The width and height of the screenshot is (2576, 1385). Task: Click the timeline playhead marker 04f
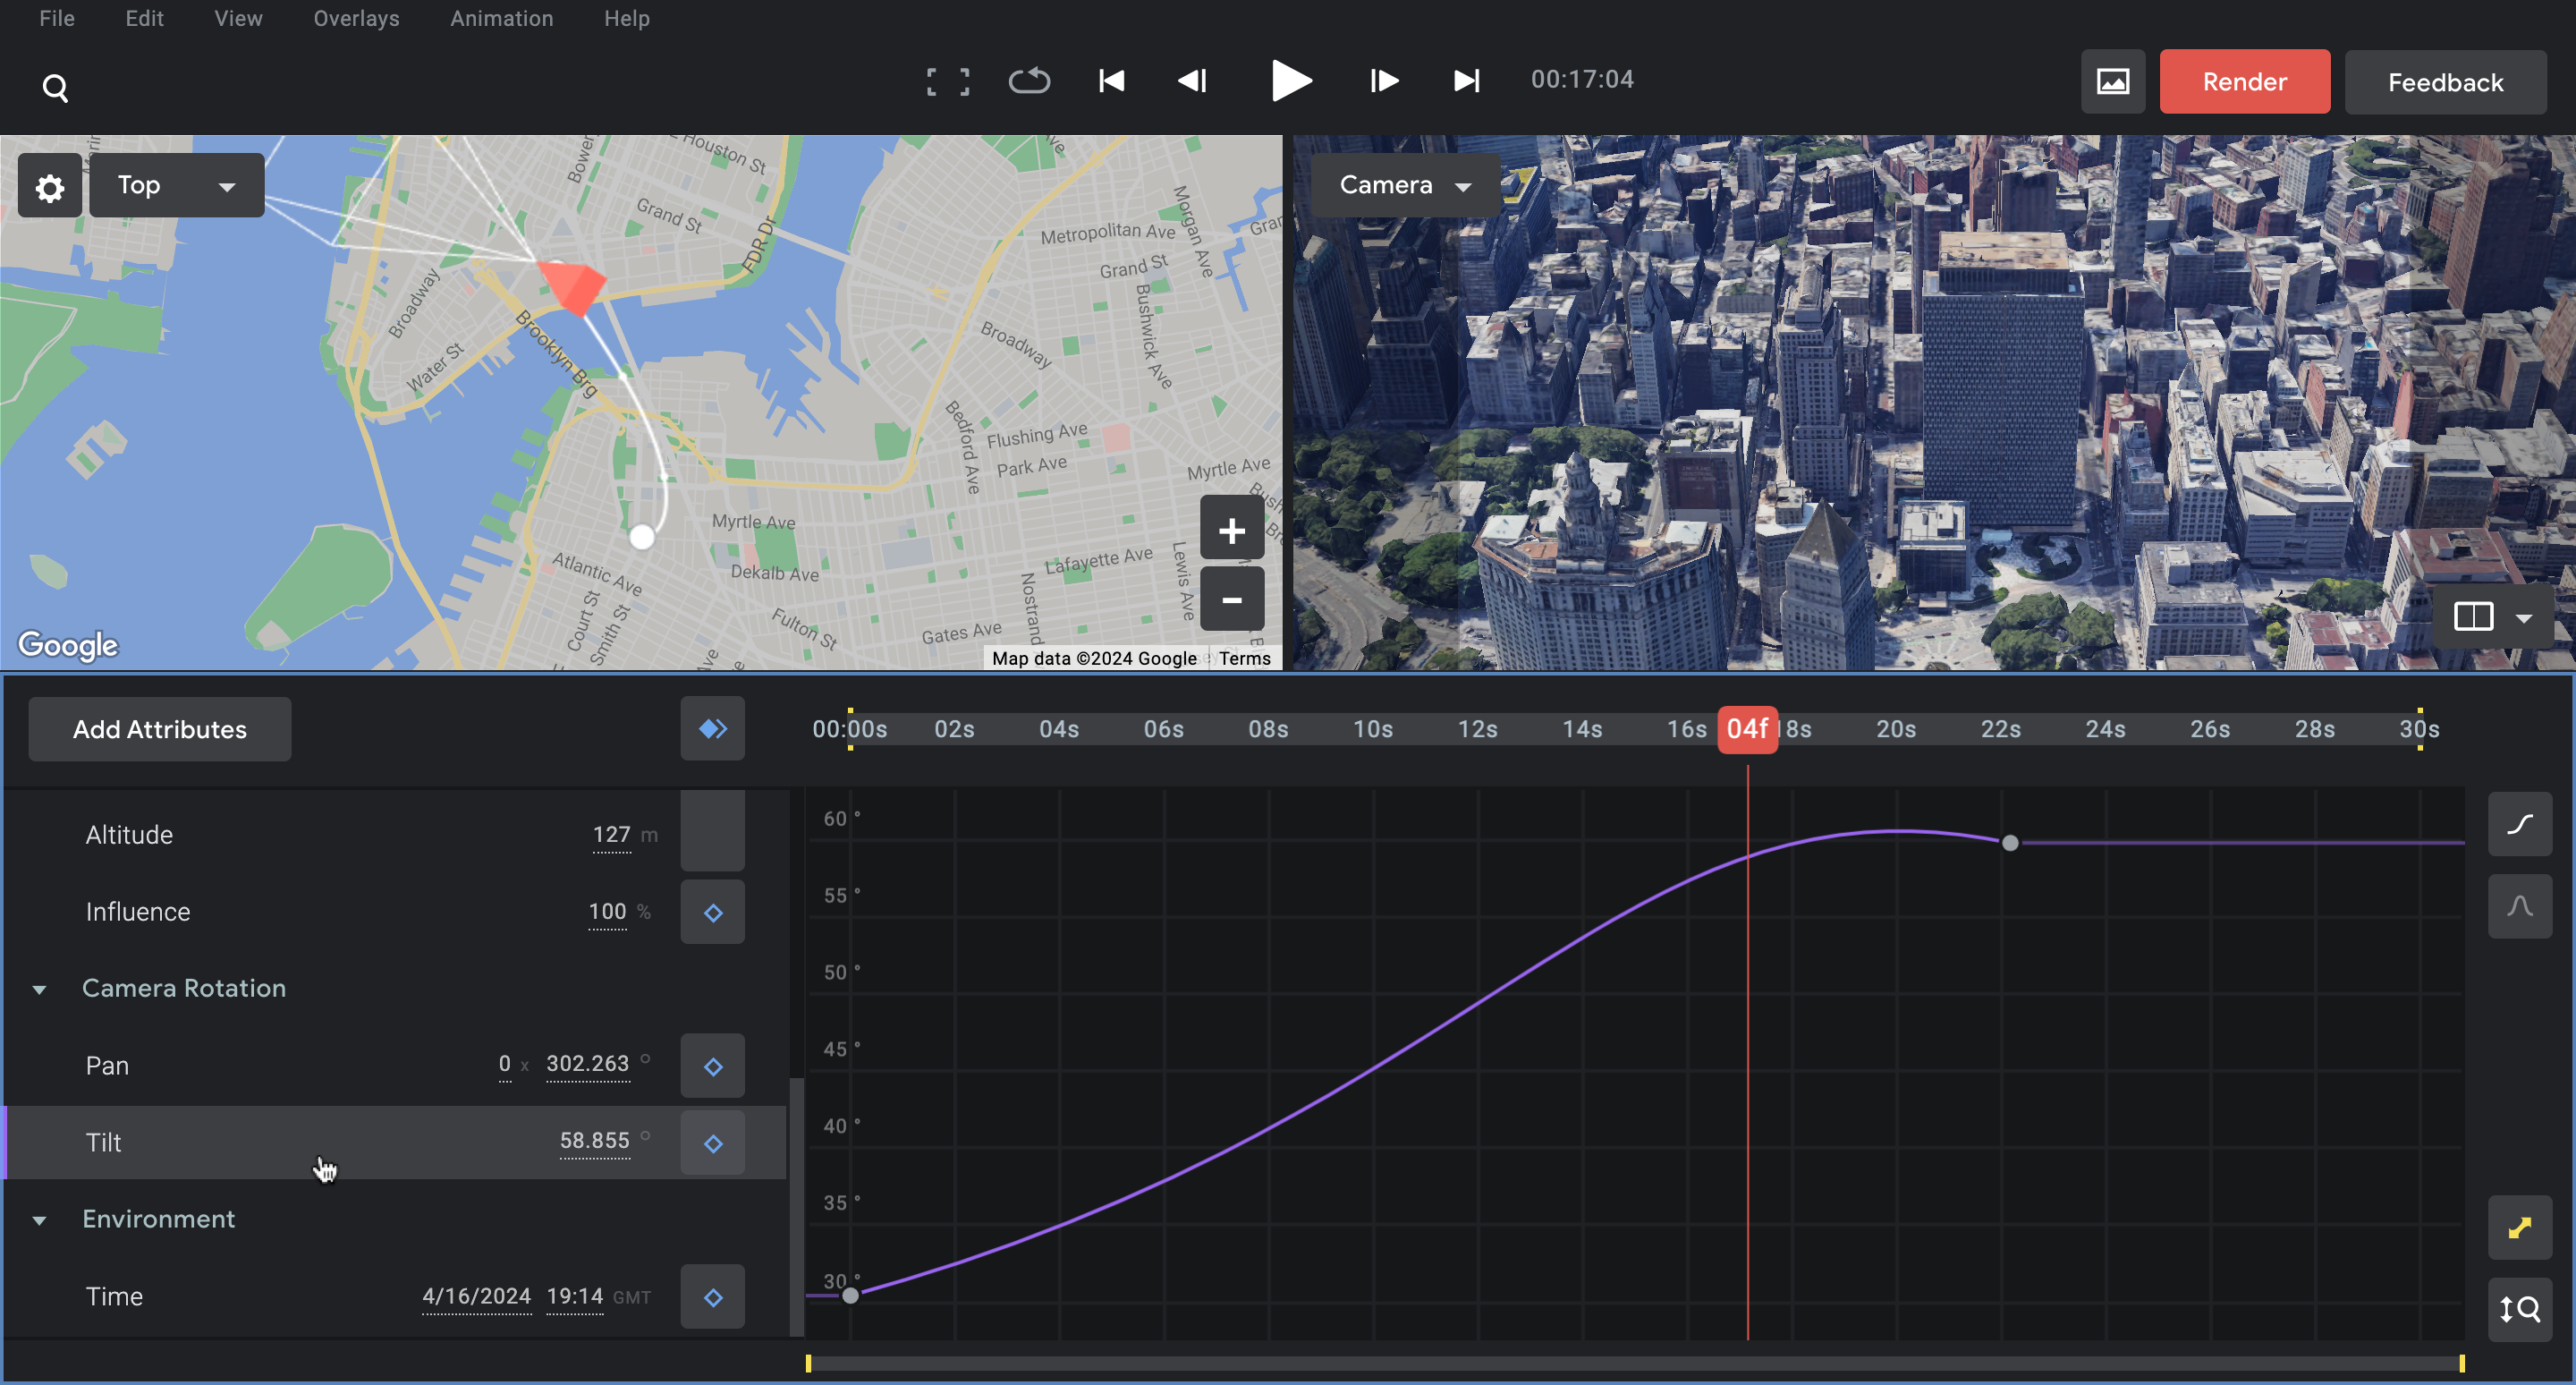1747,729
